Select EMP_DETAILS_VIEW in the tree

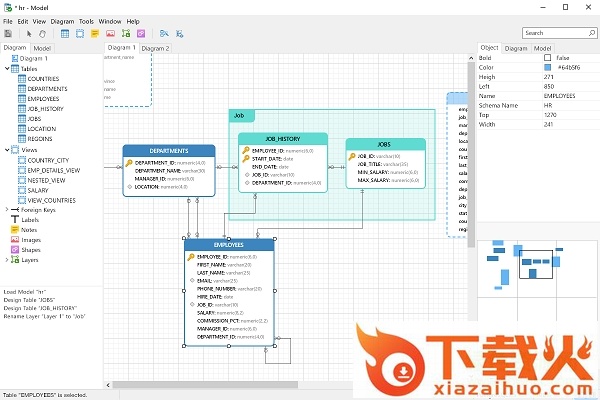(54, 170)
